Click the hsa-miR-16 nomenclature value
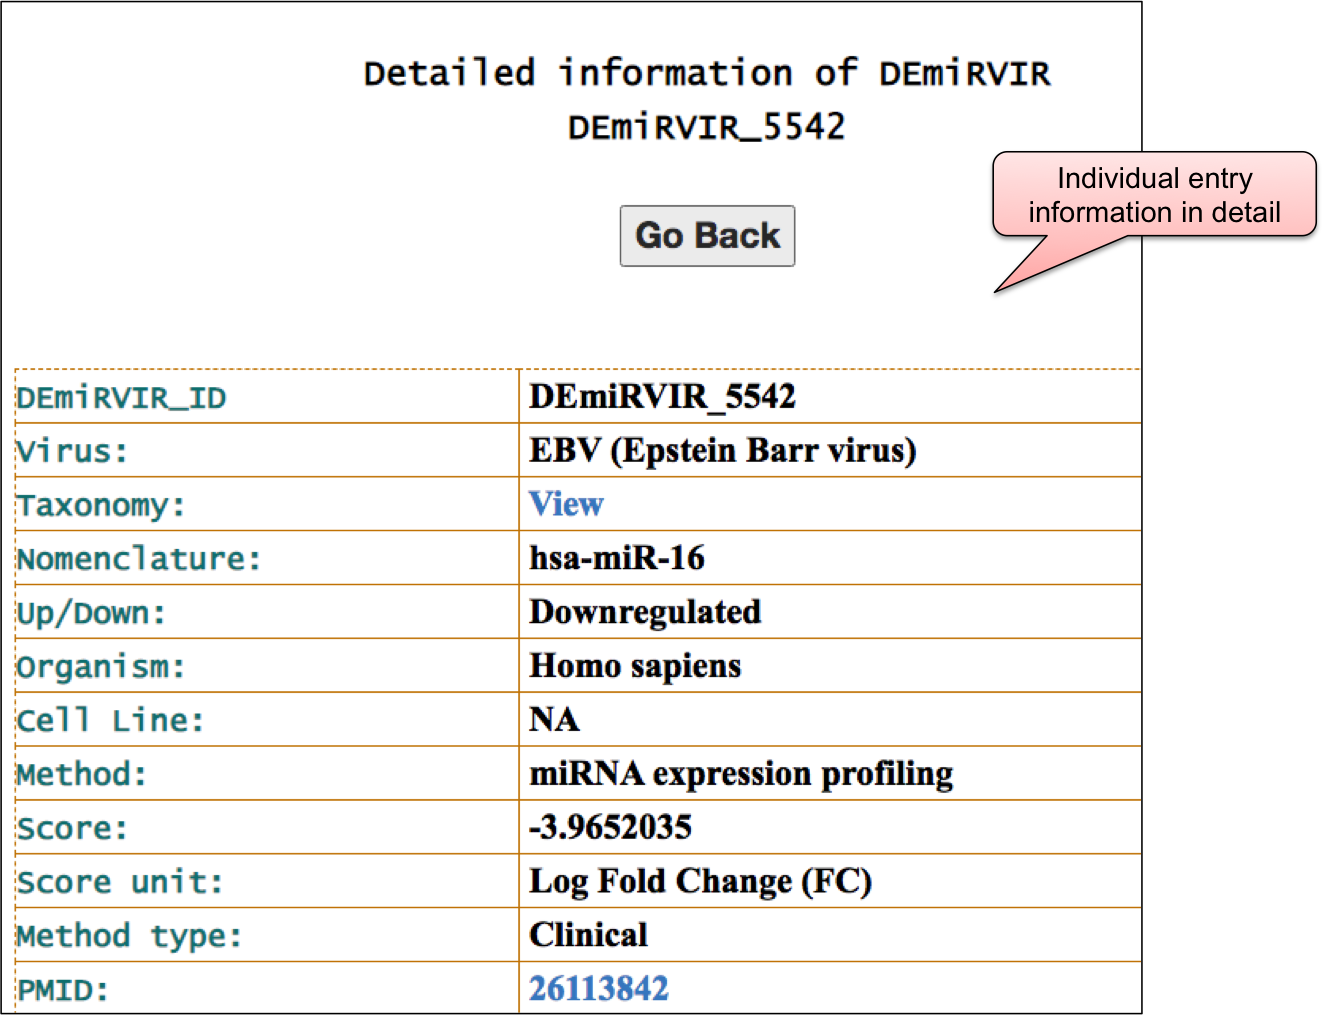This screenshot has width=1324, height=1015. click(617, 558)
